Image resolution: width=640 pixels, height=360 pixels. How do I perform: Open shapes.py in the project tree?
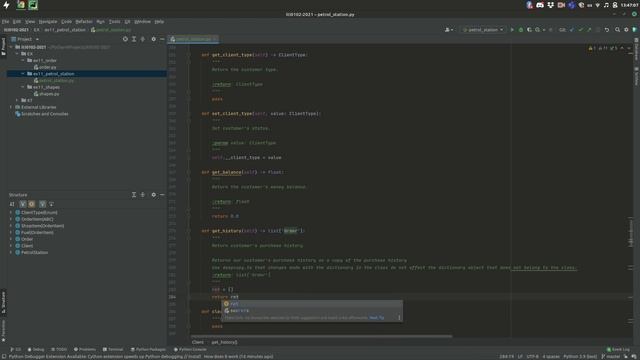pos(47,94)
